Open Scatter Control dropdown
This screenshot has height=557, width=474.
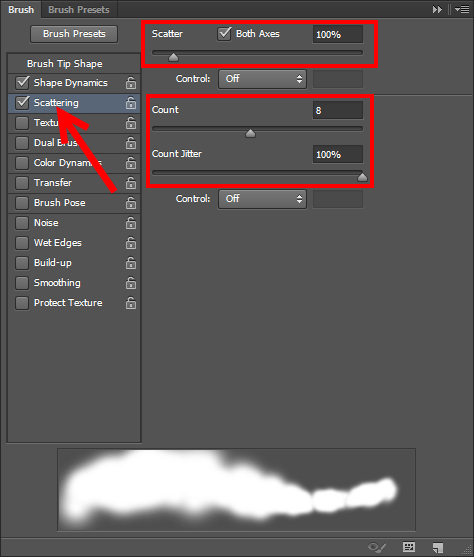tap(262, 79)
